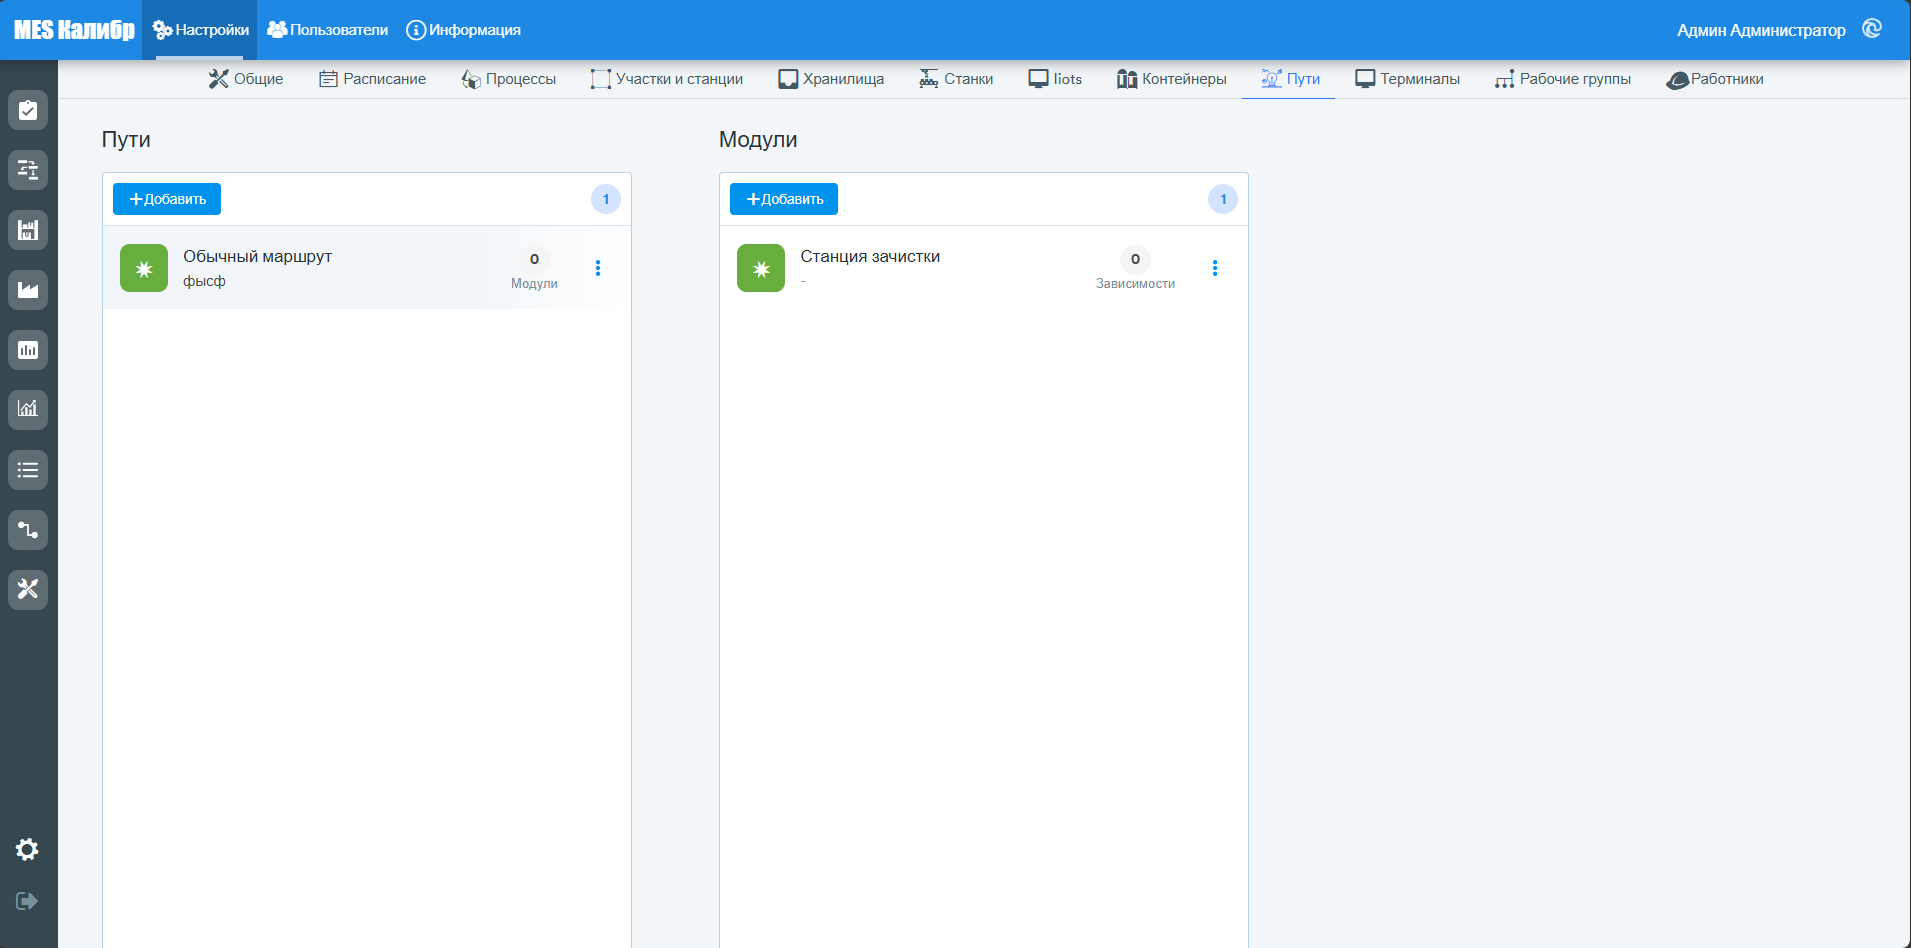Switch to the Расписание tab

(x=372, y=79)
